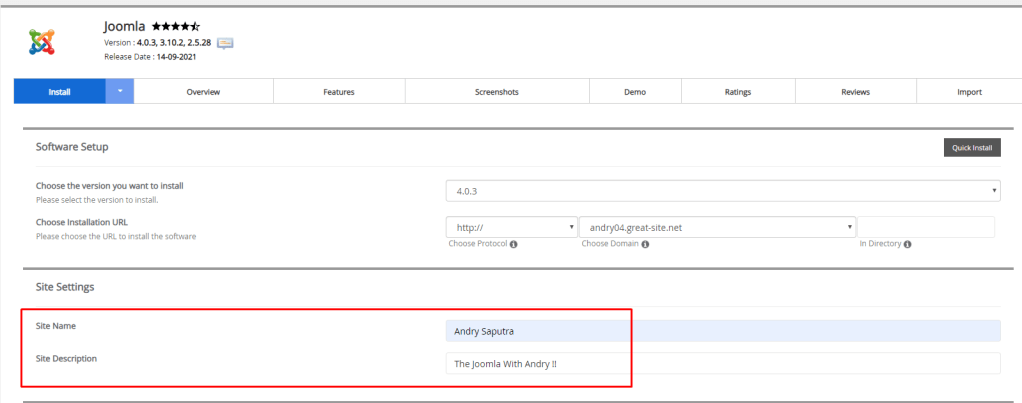Click the Site Name input field
This screenshot has width=1022, height=403.
[x=722, y=331]
